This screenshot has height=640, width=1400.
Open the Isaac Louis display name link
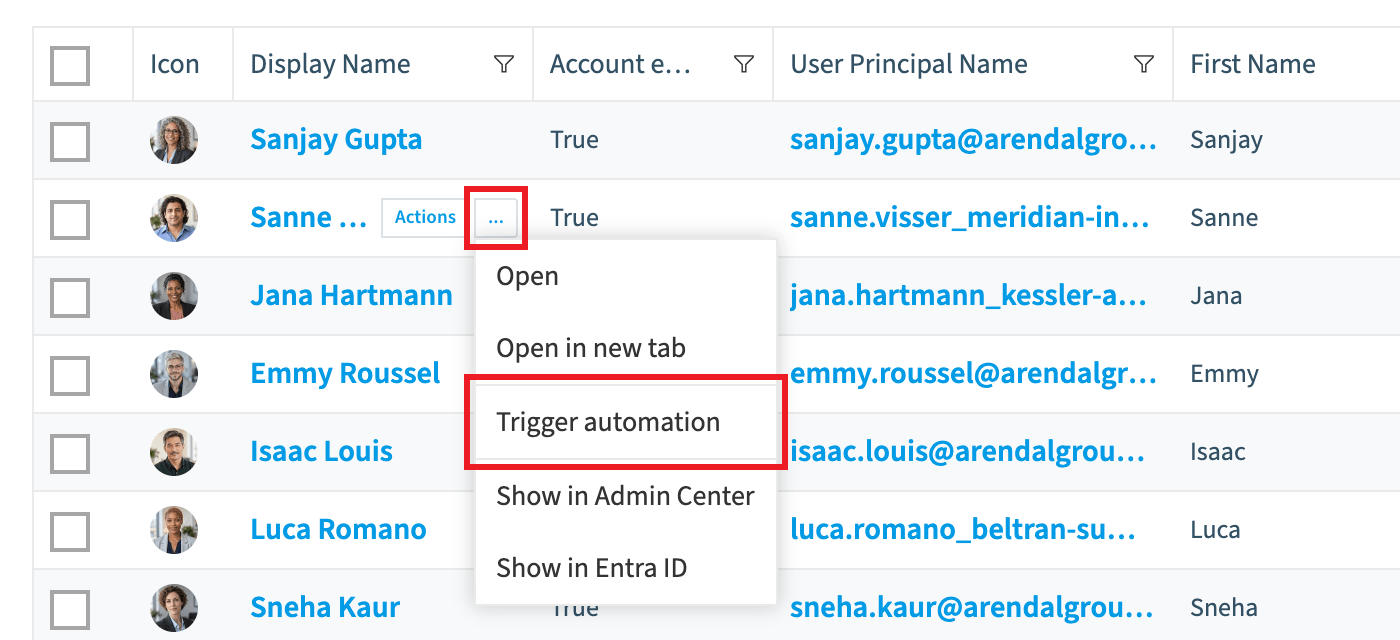[x=321, y=451]
